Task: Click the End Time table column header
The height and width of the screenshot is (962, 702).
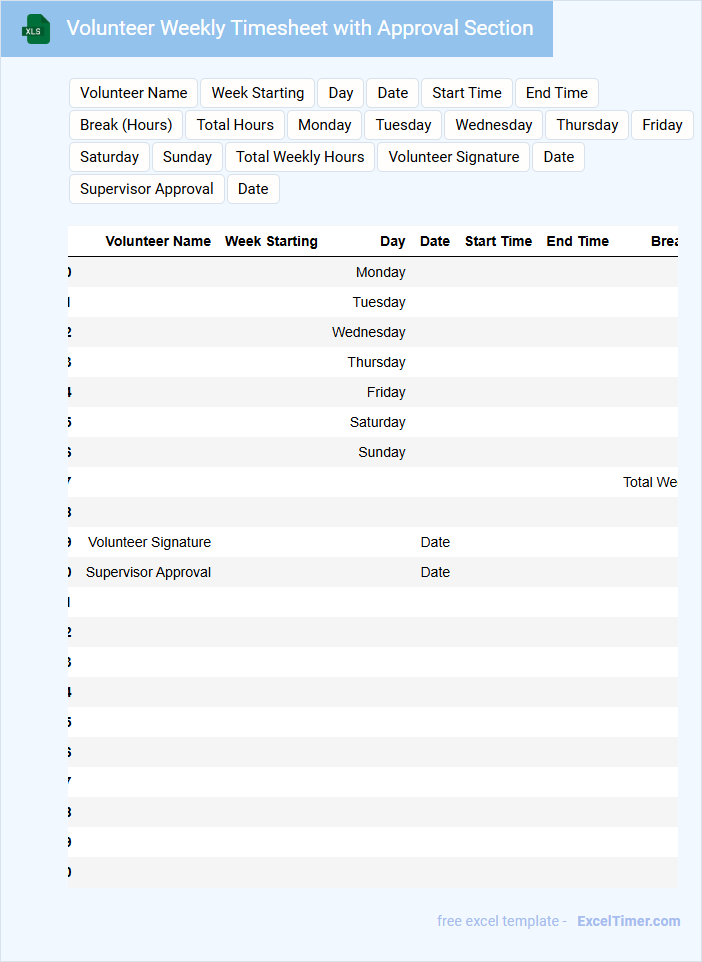Action: pos(577,241)
